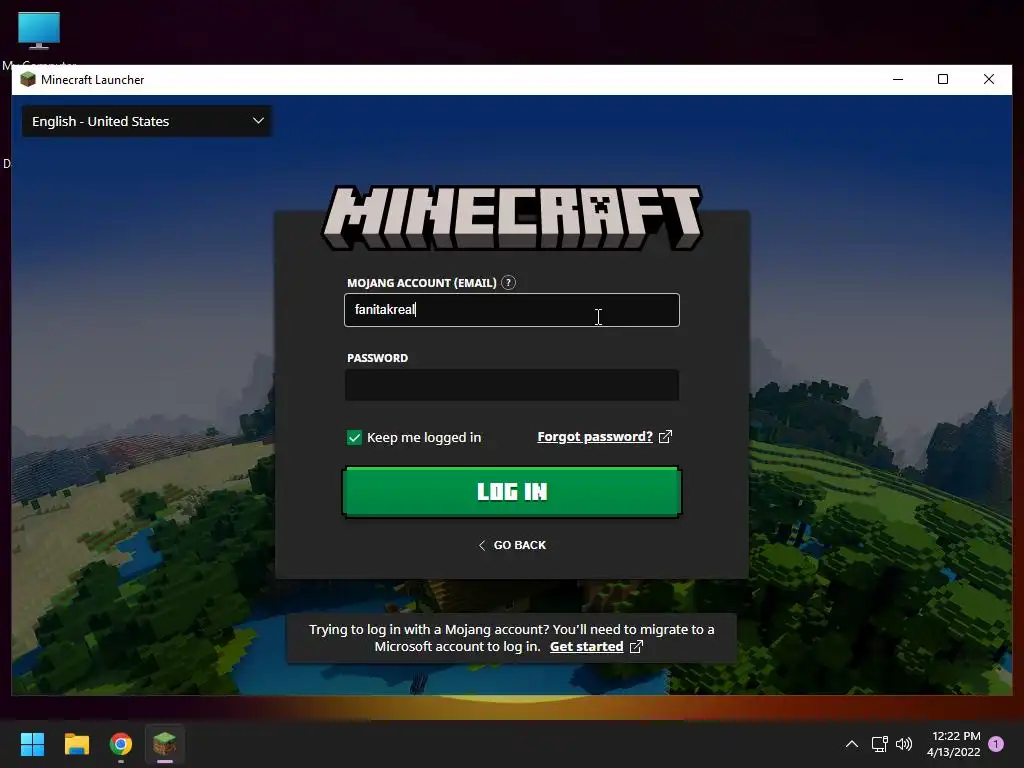Open the Get started migration link
The width and height of the screenshot is (1024, 768).
(586, 647)
